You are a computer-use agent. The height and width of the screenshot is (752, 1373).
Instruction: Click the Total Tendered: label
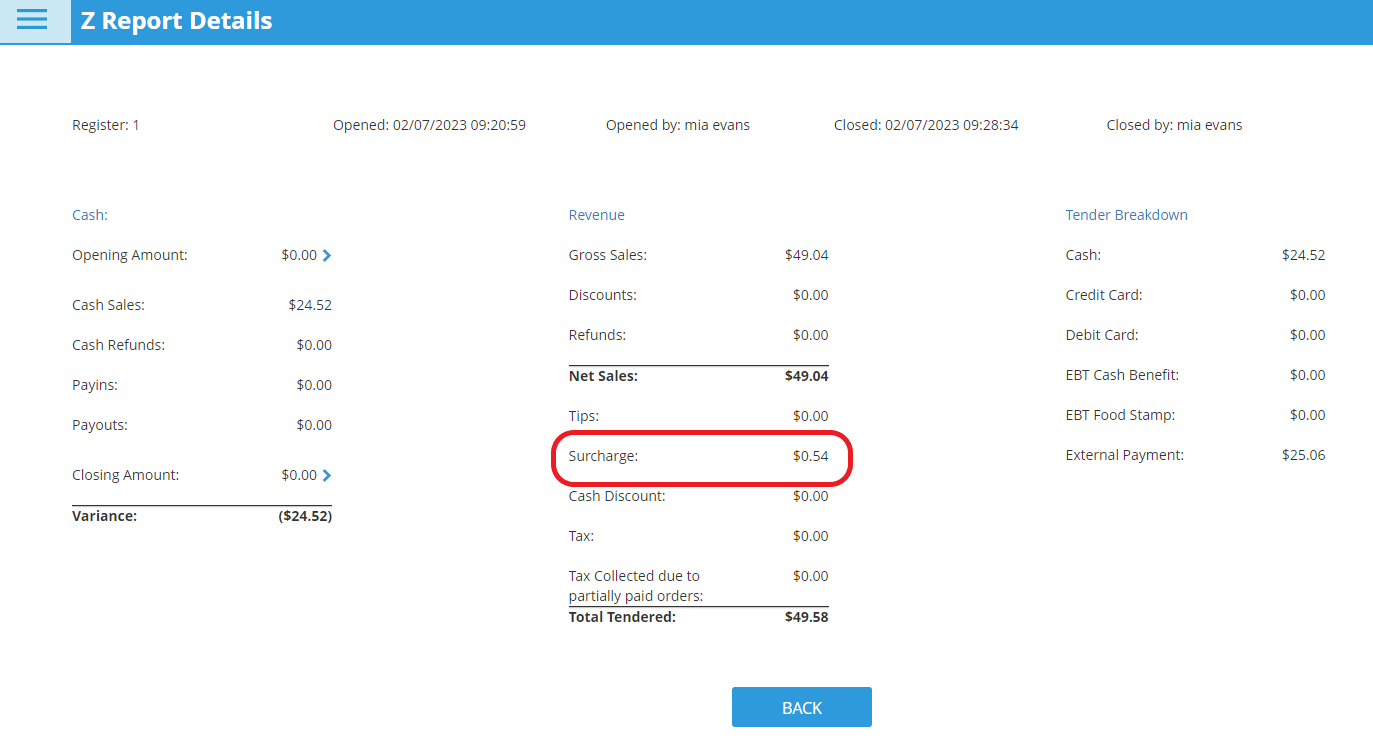[622, 617]
